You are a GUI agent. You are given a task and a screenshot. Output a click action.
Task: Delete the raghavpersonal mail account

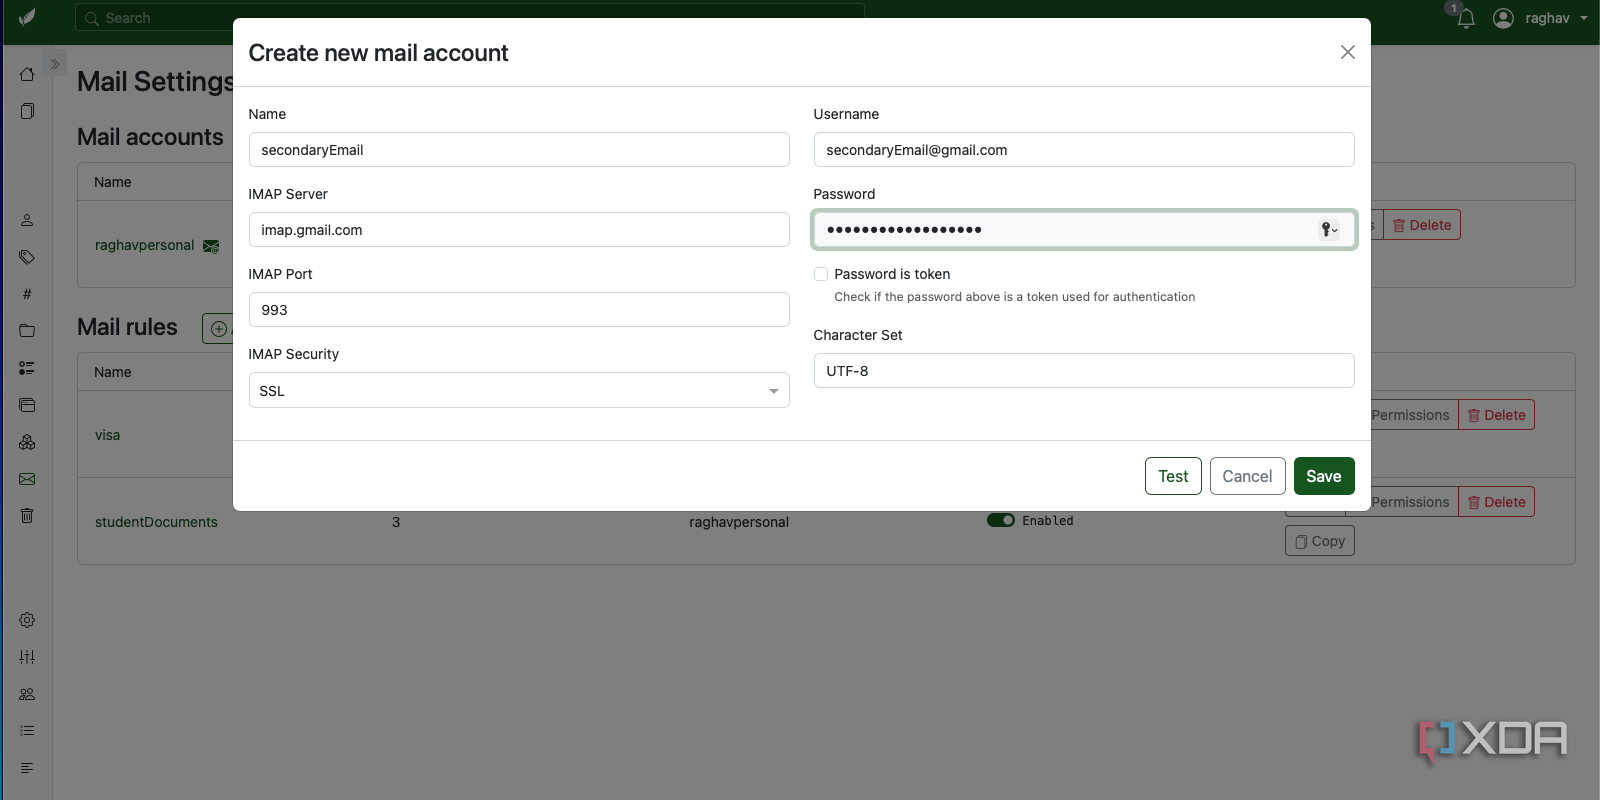[x=1422, y=225]
